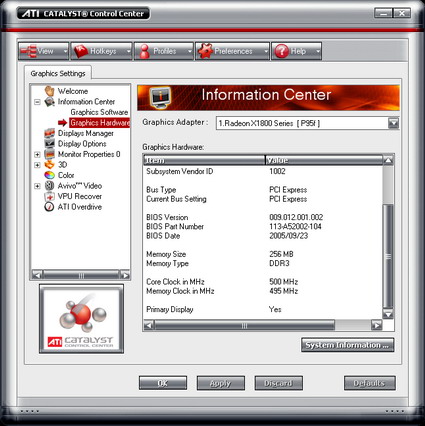Screen dimensions: 425x426
Task: Select the Displays Manager icon
Action: pyautogui.click(x=49, y=133)
